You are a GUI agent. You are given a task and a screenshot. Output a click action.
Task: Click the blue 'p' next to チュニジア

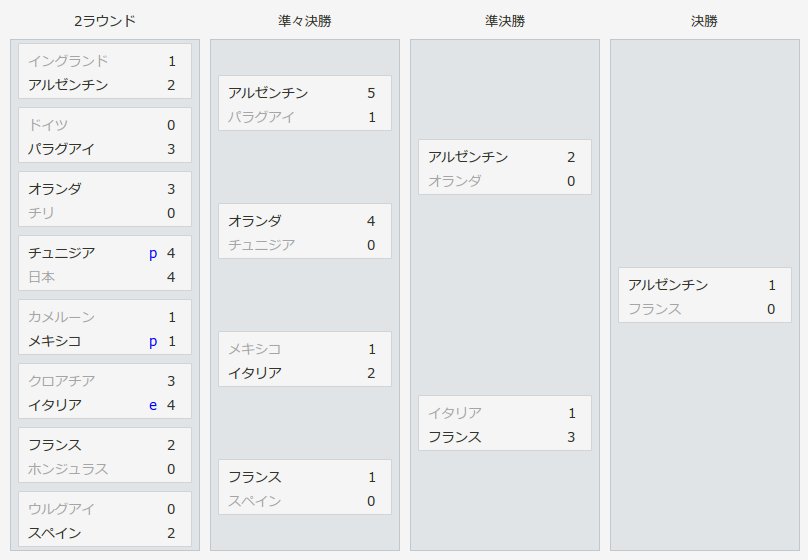(x=153, y=253)
